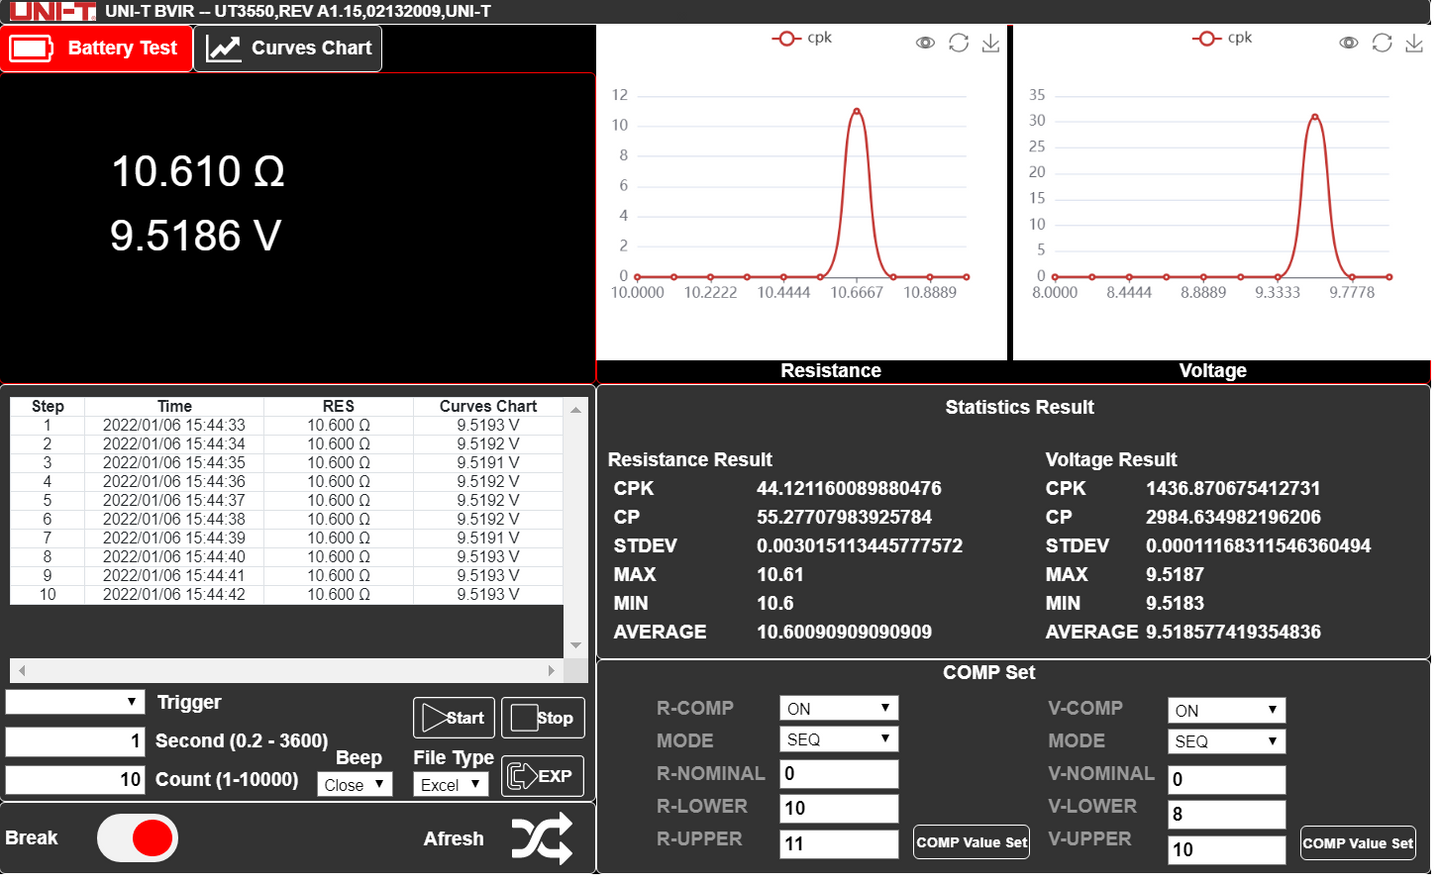Click the Stop button

(x=542, y=718)
